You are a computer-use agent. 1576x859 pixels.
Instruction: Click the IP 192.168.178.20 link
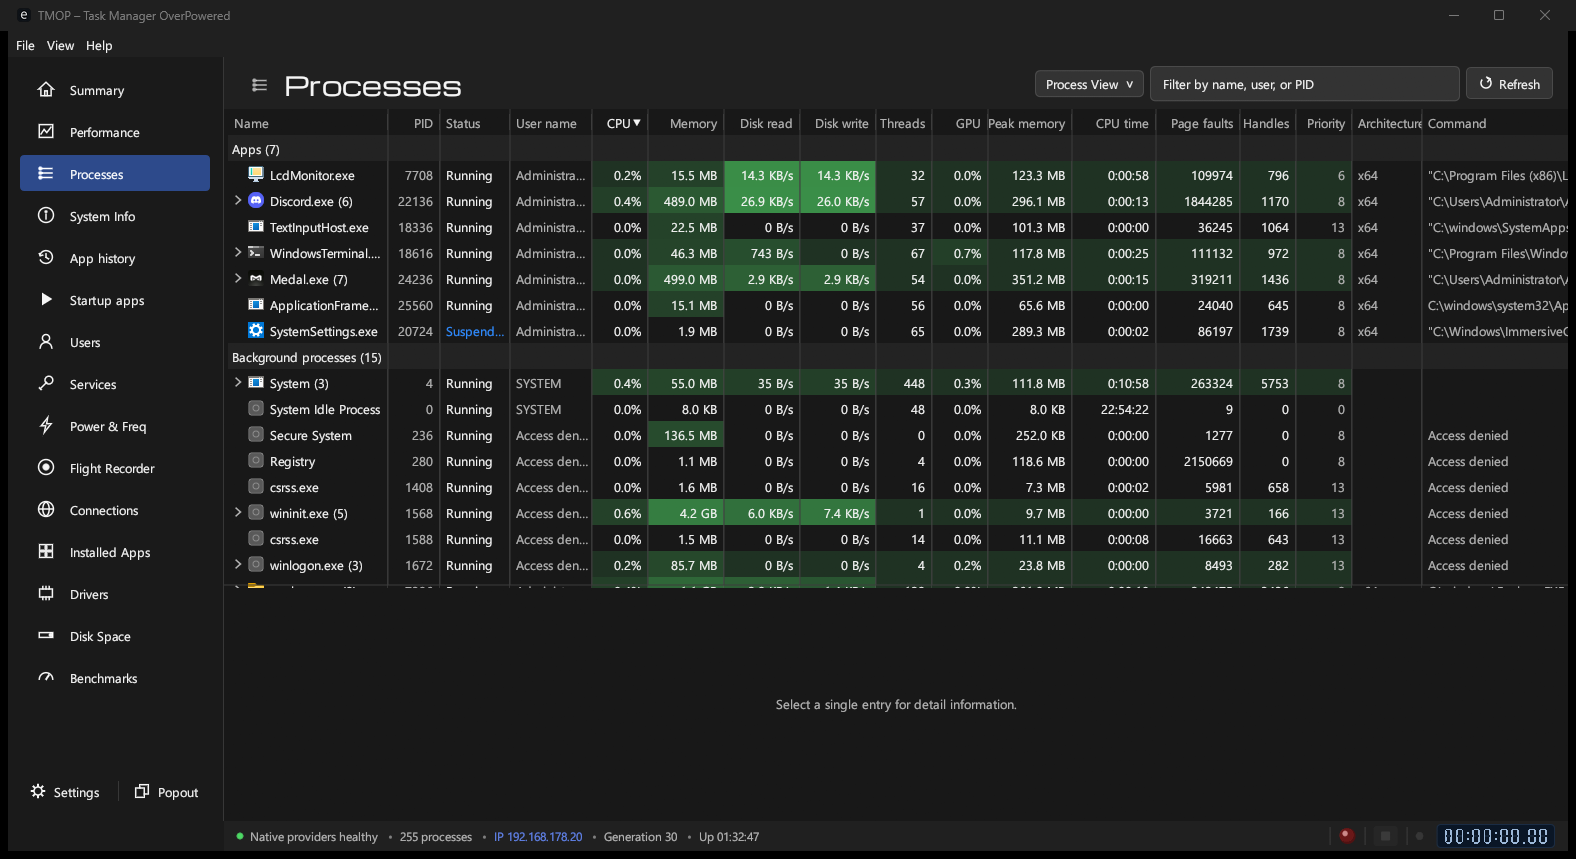(x=538, y=837)
